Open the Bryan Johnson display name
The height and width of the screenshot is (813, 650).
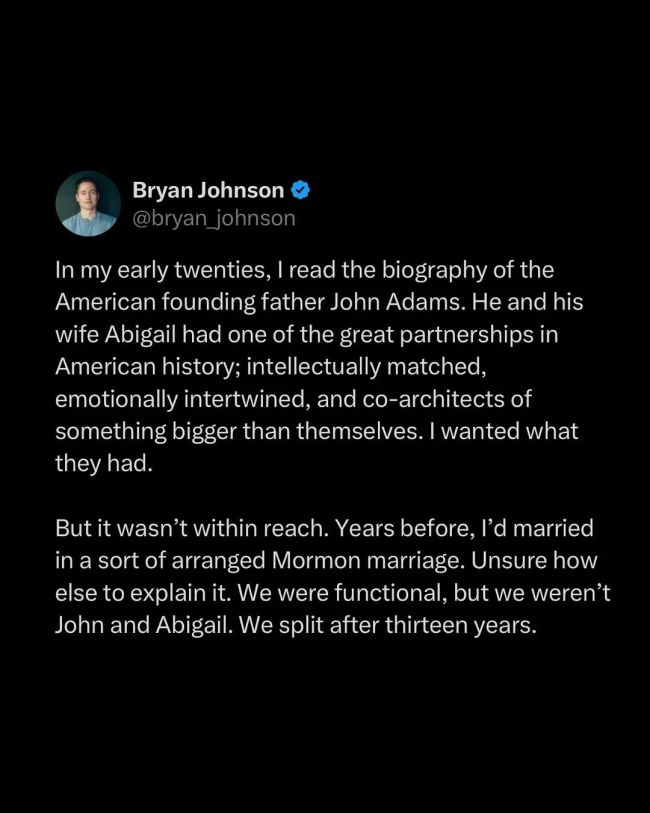pos(208,189)
